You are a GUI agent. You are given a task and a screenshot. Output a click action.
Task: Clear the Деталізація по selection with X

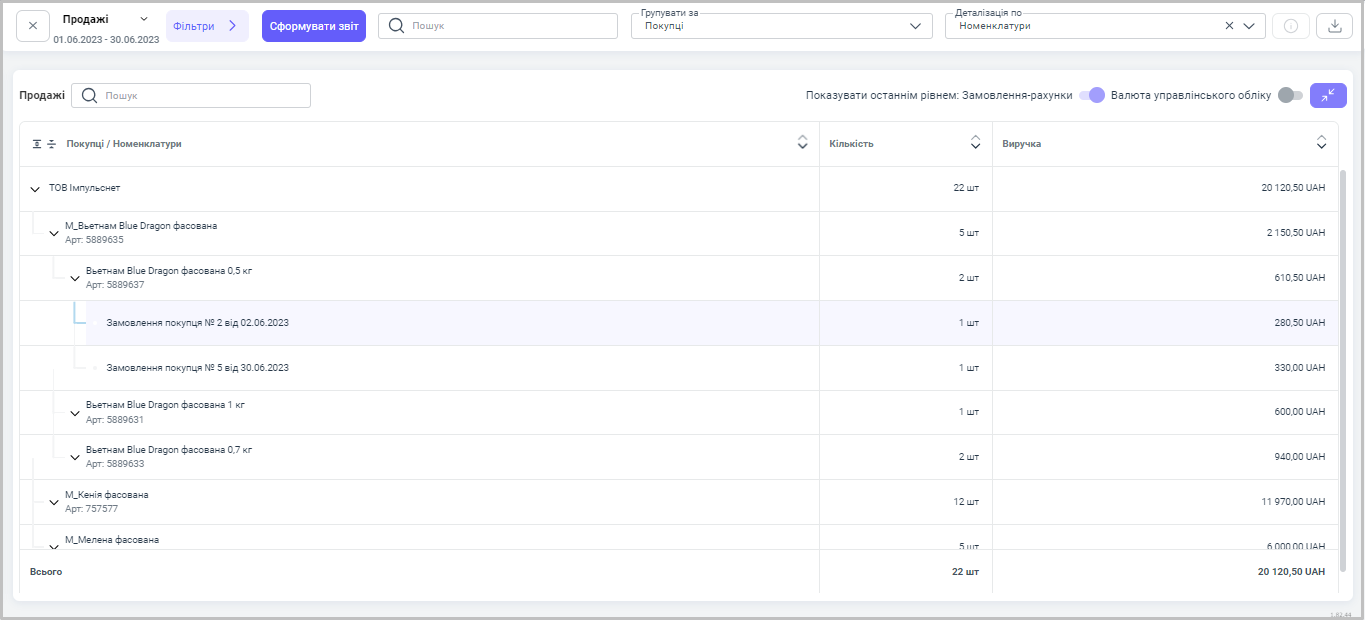tap(1229, 26)
